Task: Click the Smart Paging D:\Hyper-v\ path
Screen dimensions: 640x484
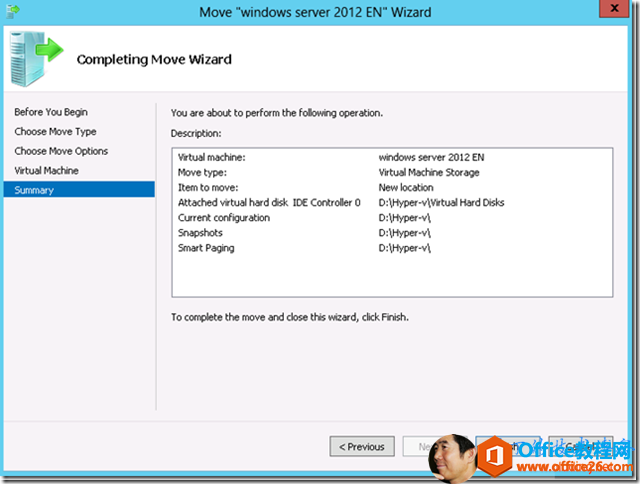Action: click(x=404, y=248)
